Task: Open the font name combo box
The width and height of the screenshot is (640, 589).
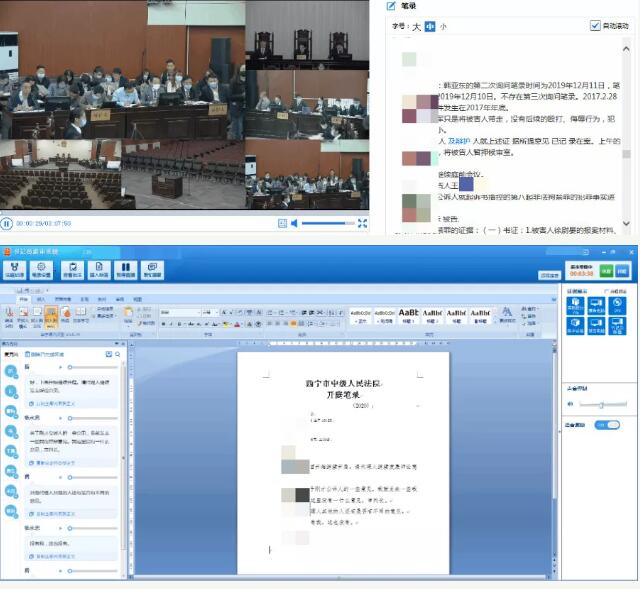Action: click(x=180, y=312)
